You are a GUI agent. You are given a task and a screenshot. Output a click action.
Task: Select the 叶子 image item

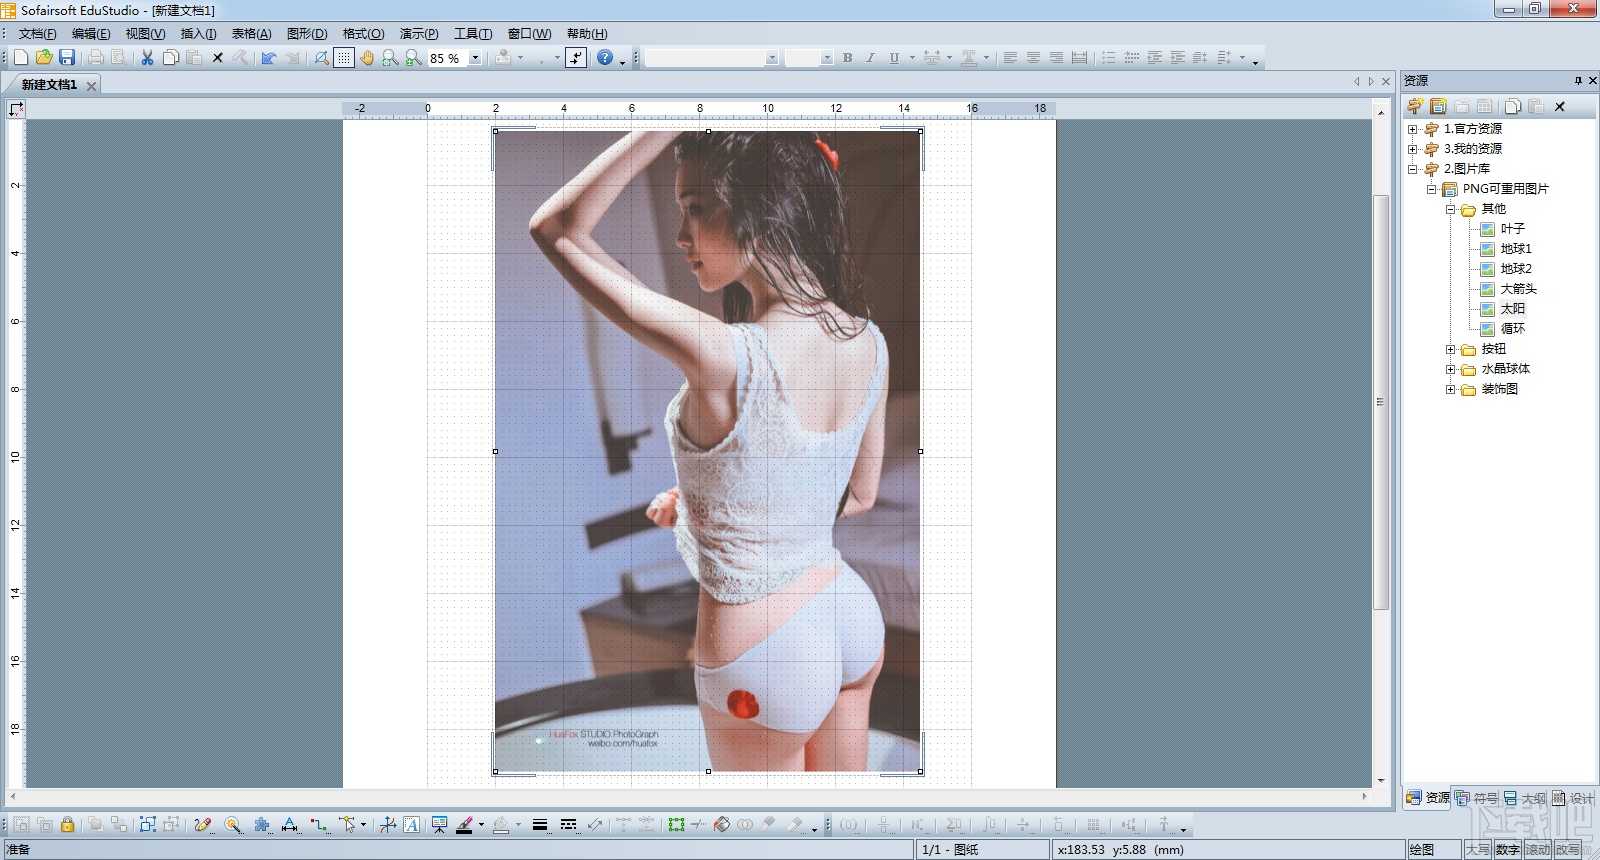click(1512, 229)
